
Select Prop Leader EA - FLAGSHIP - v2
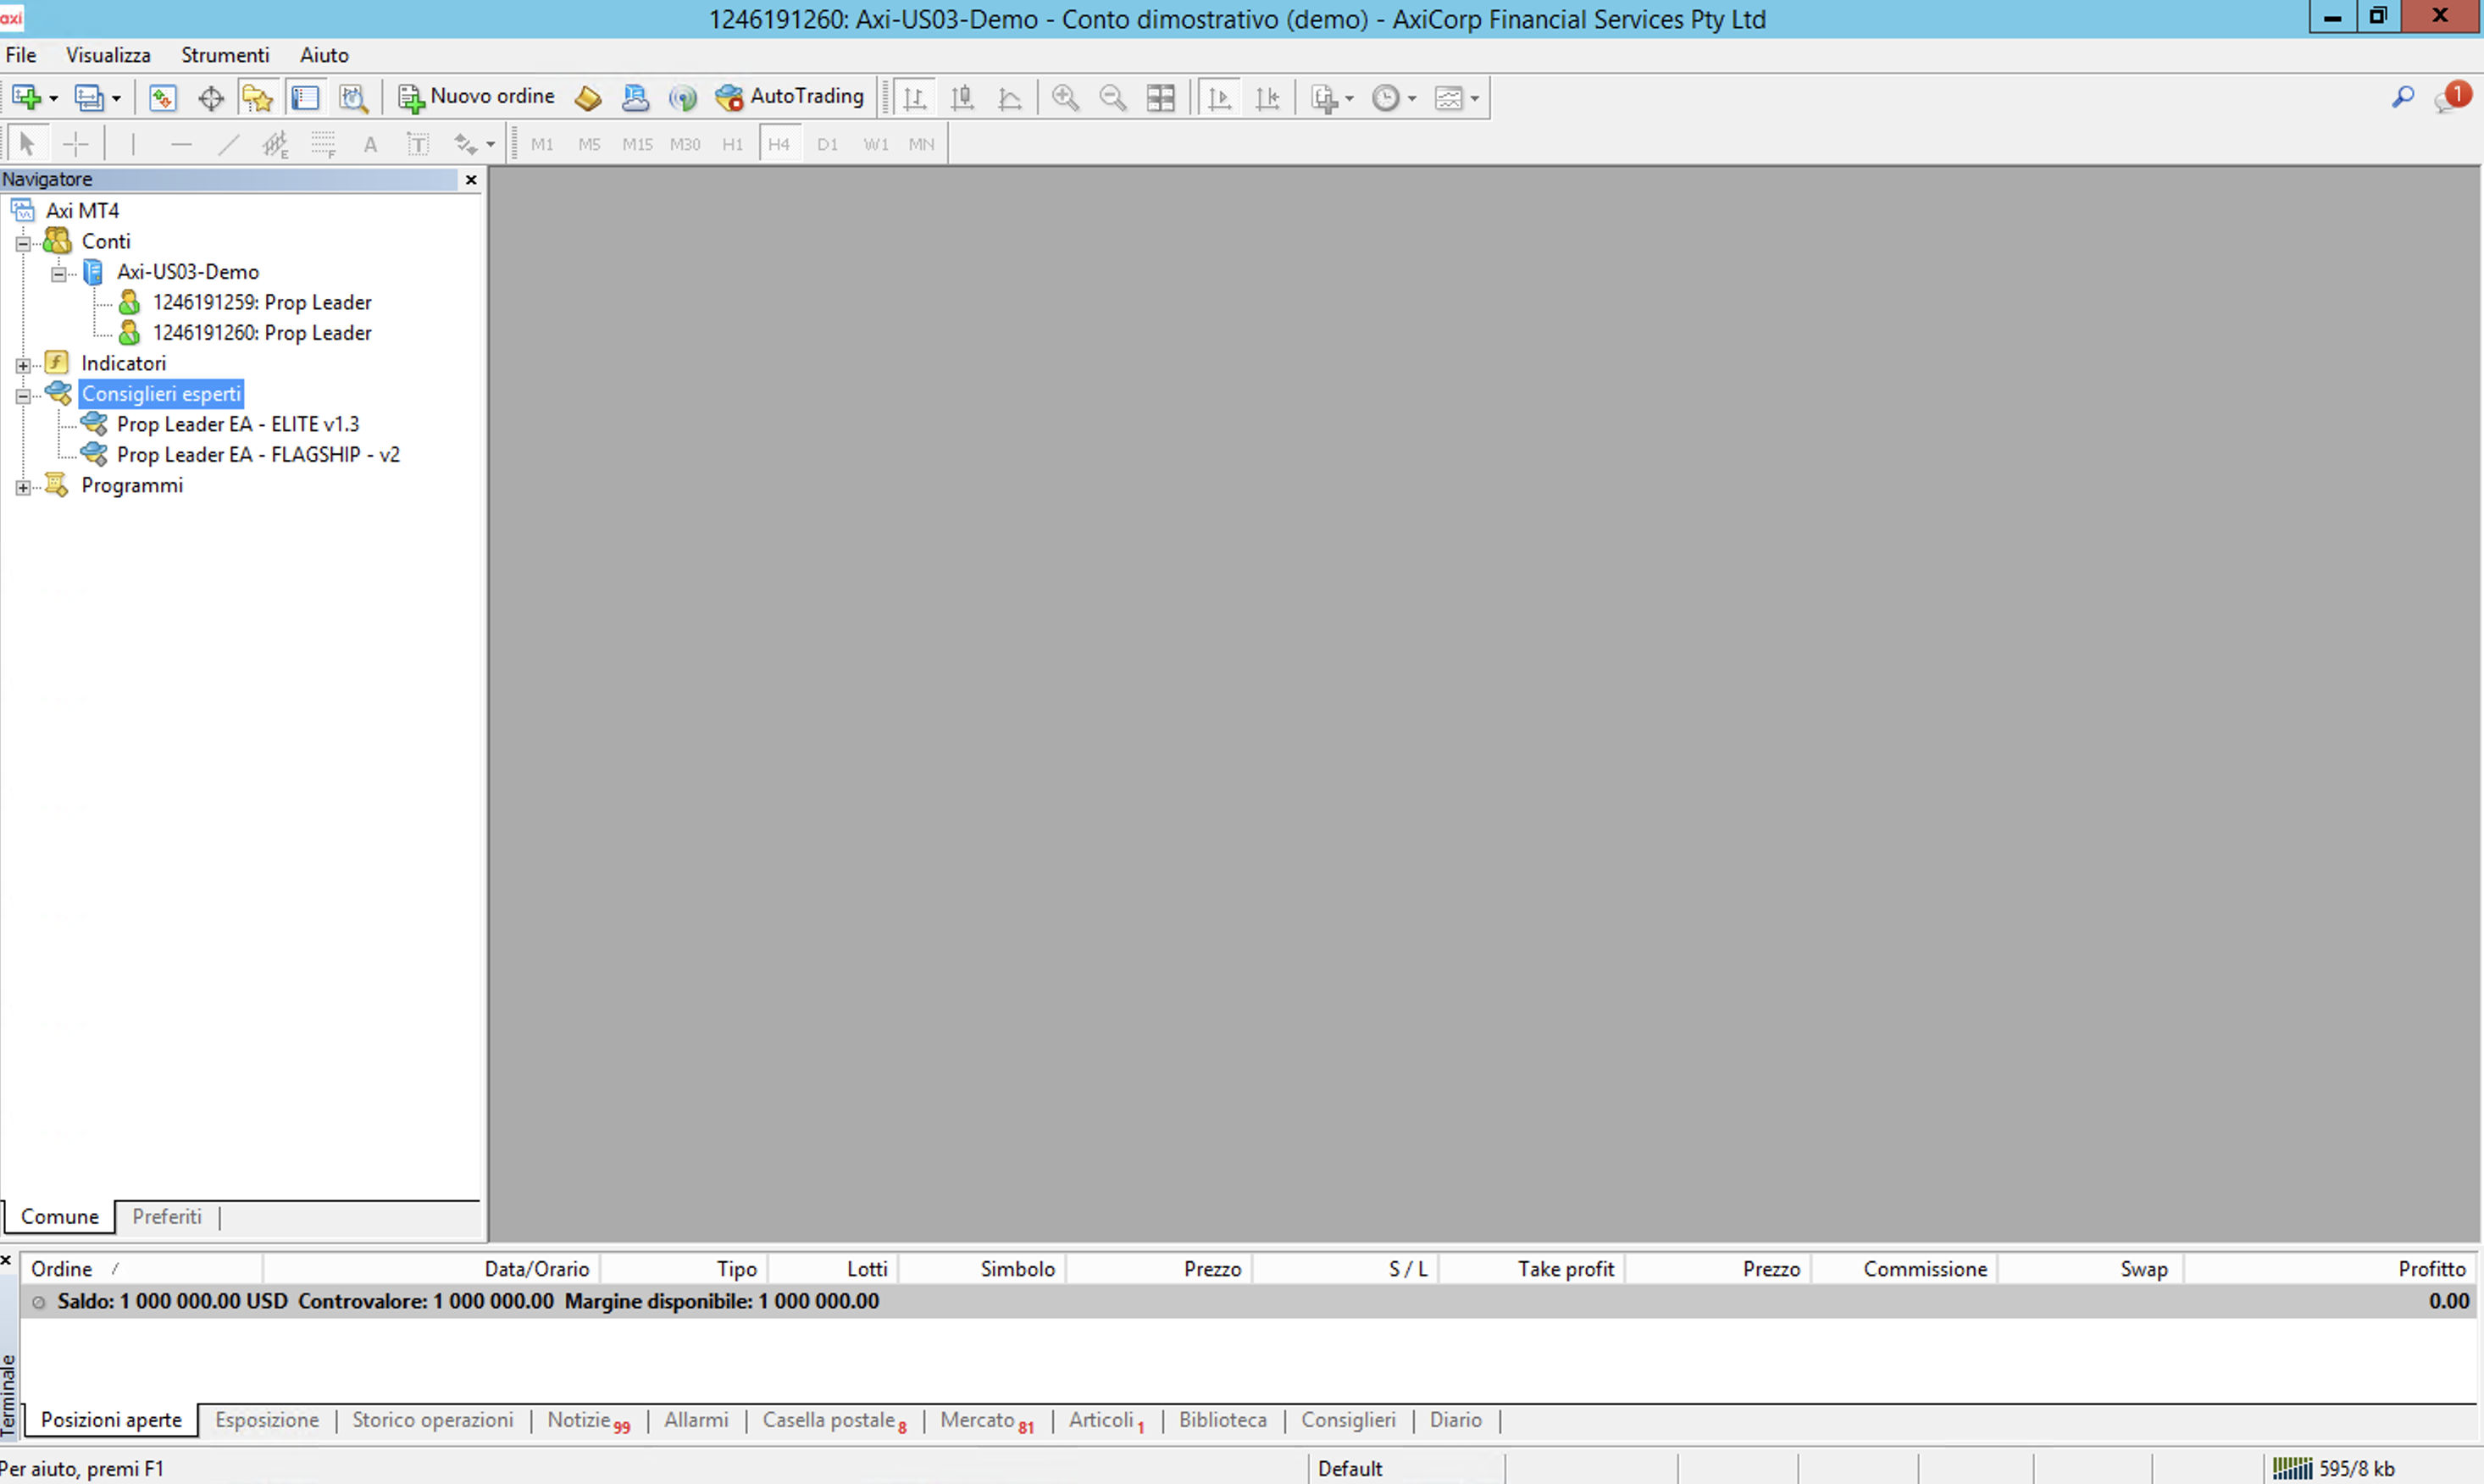pyautogui.click(x=258, y=455)
